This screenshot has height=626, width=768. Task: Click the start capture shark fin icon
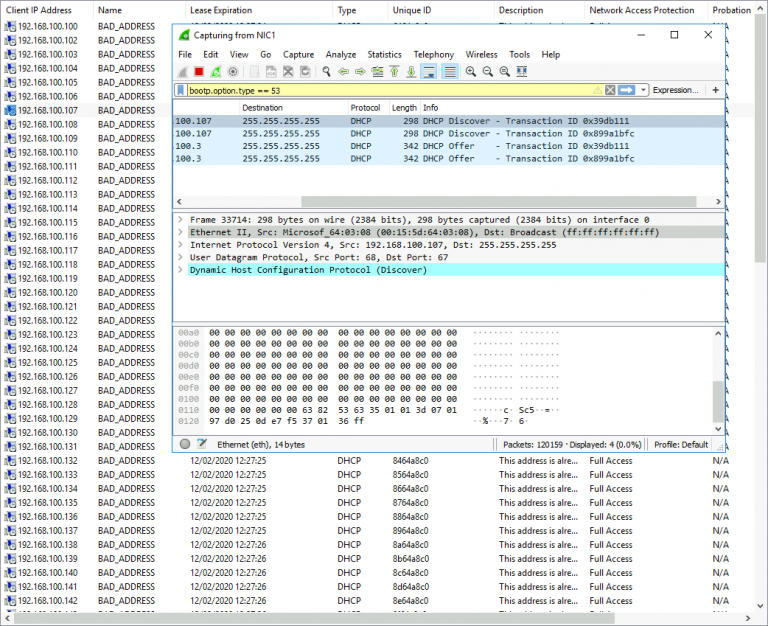click(183, 72)
